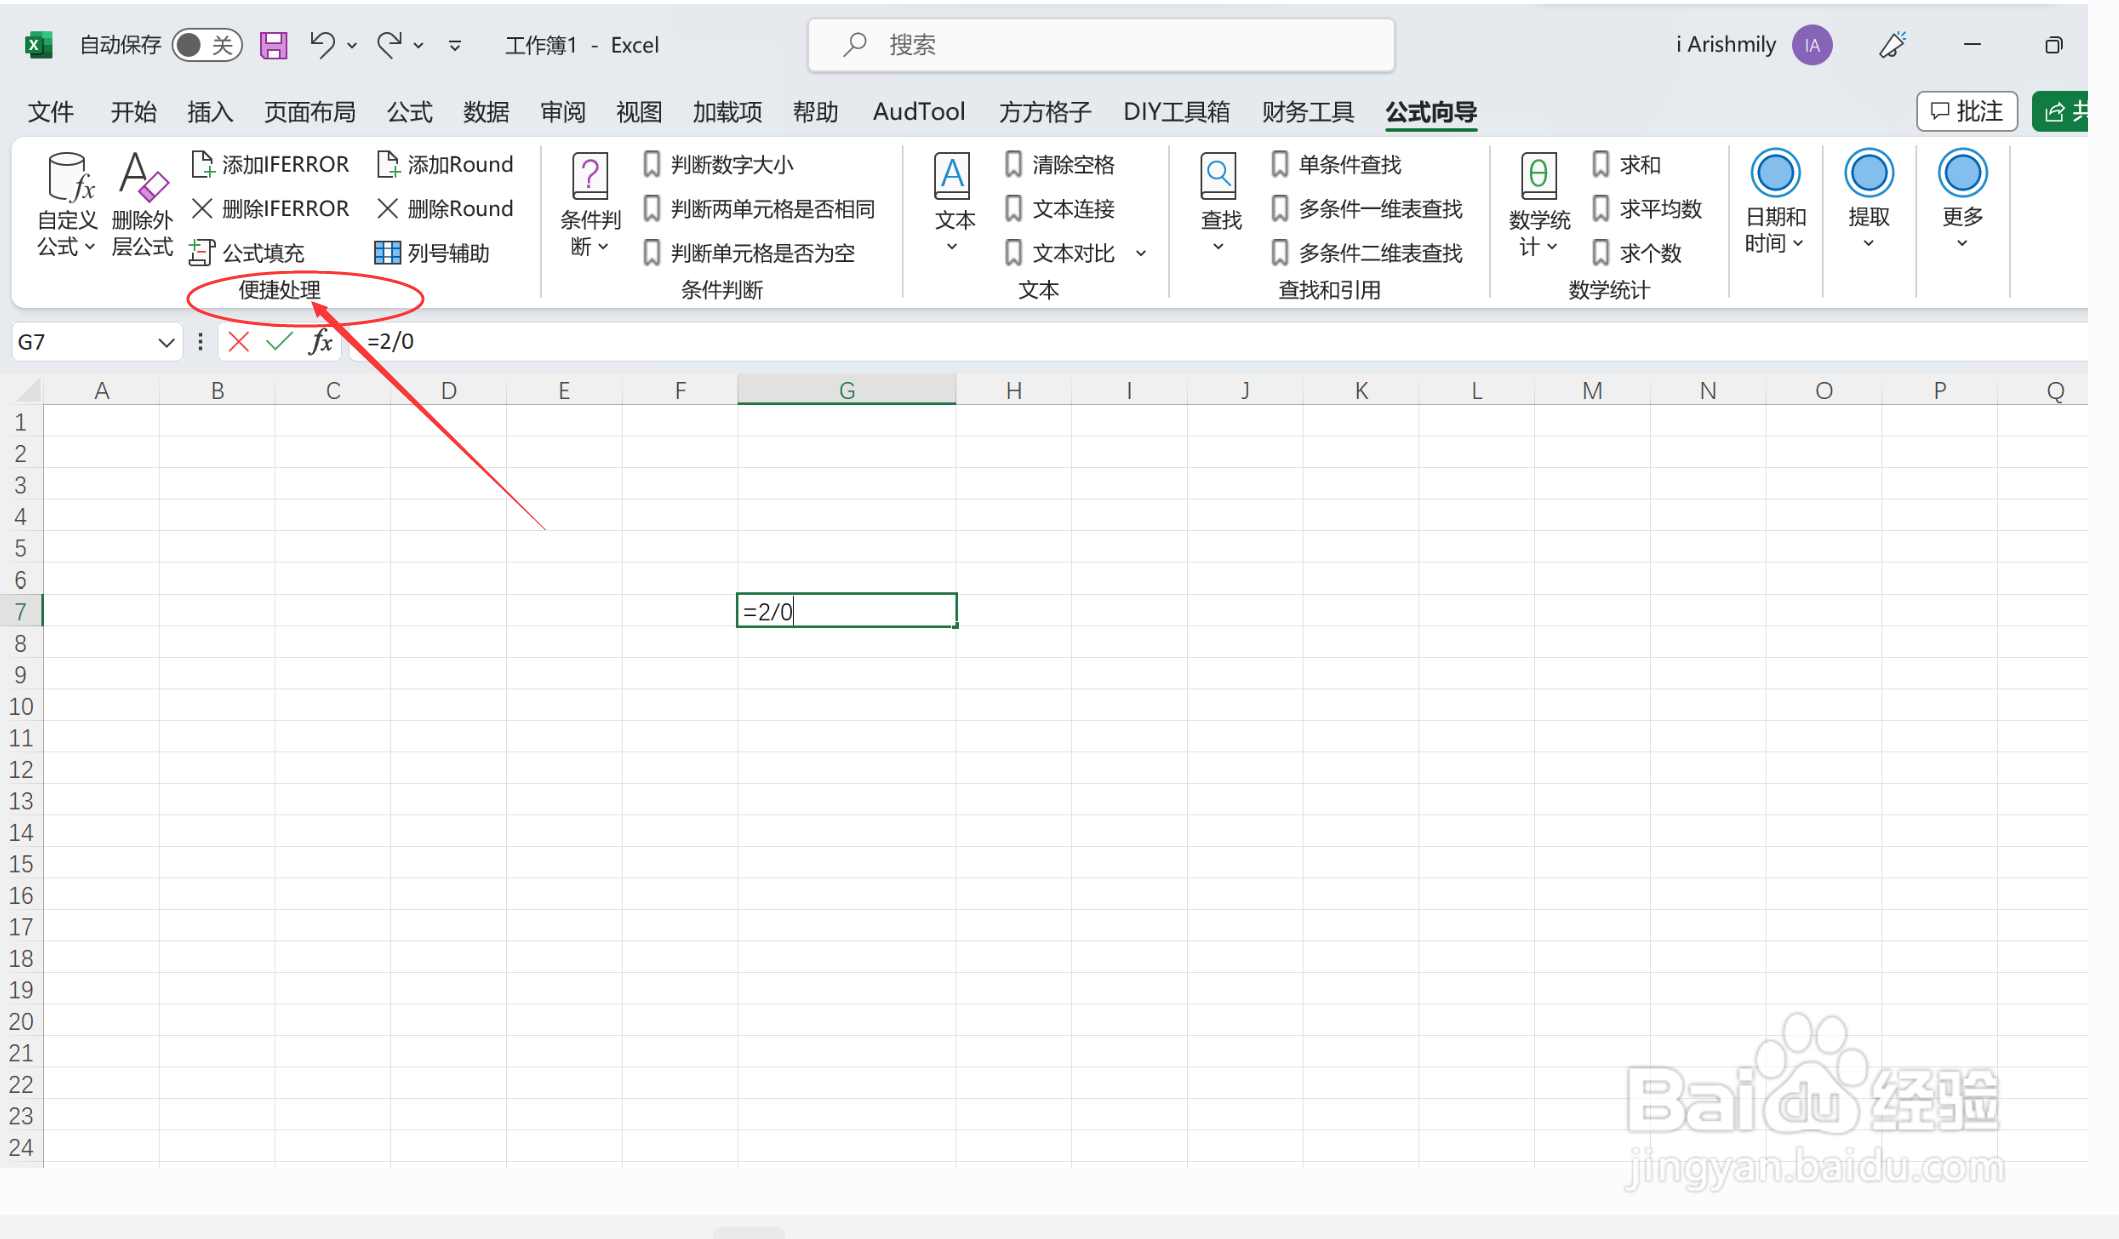The width and height of the screenshot is (2119, 1239).
Task: Click 列号辅助 table icon
Action: pos(386,252)
